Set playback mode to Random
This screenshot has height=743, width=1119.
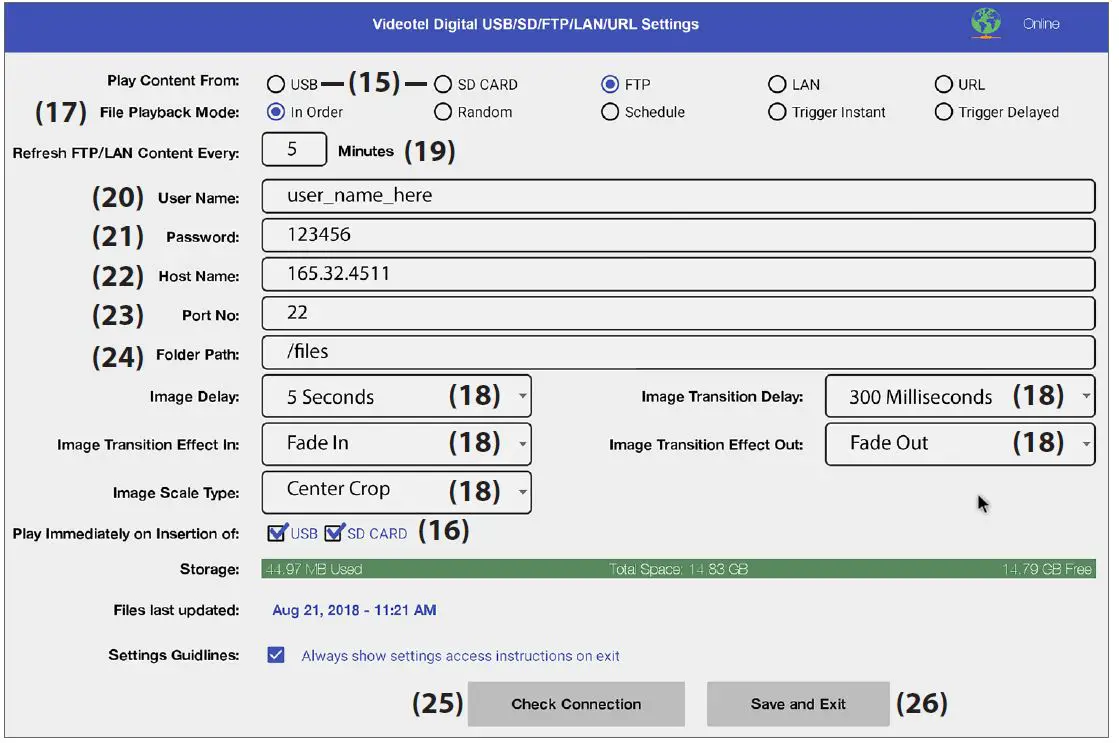(x=443, y=112)
